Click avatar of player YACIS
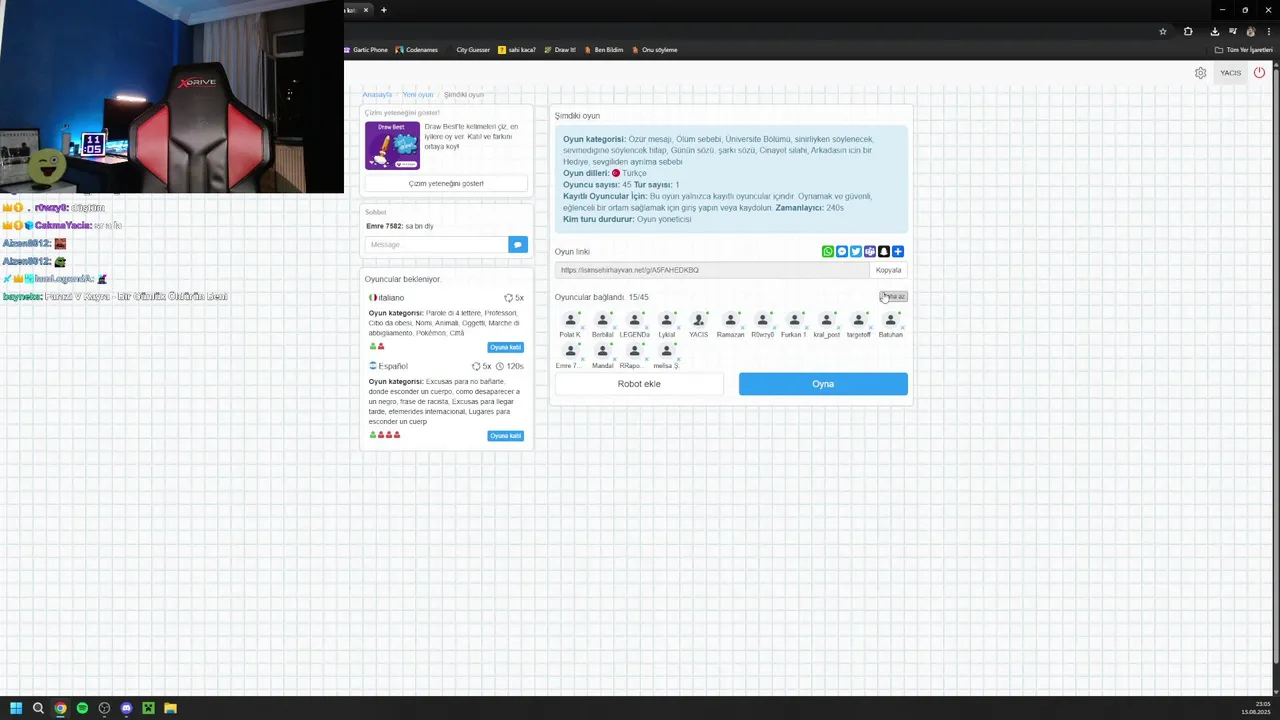1280x720 pixels. [x=698, y=320]
